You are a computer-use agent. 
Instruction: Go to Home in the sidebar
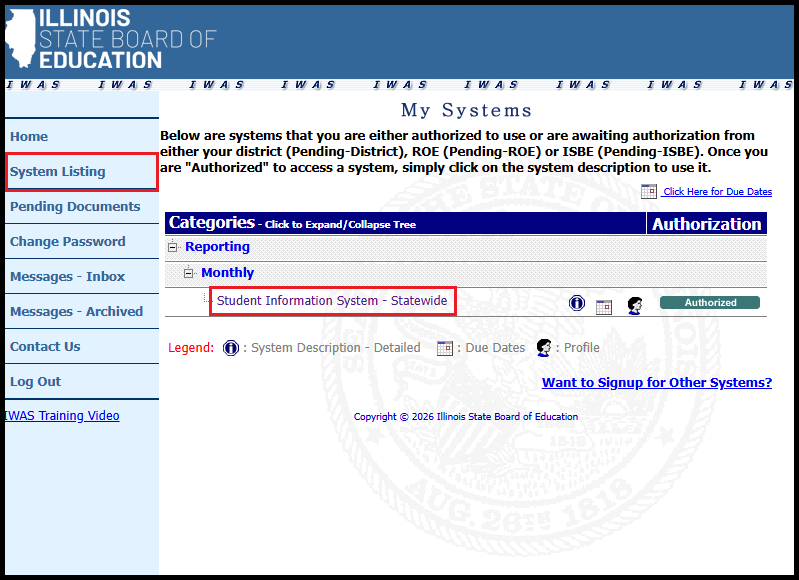pyautogui.click(x=29, y=137)
